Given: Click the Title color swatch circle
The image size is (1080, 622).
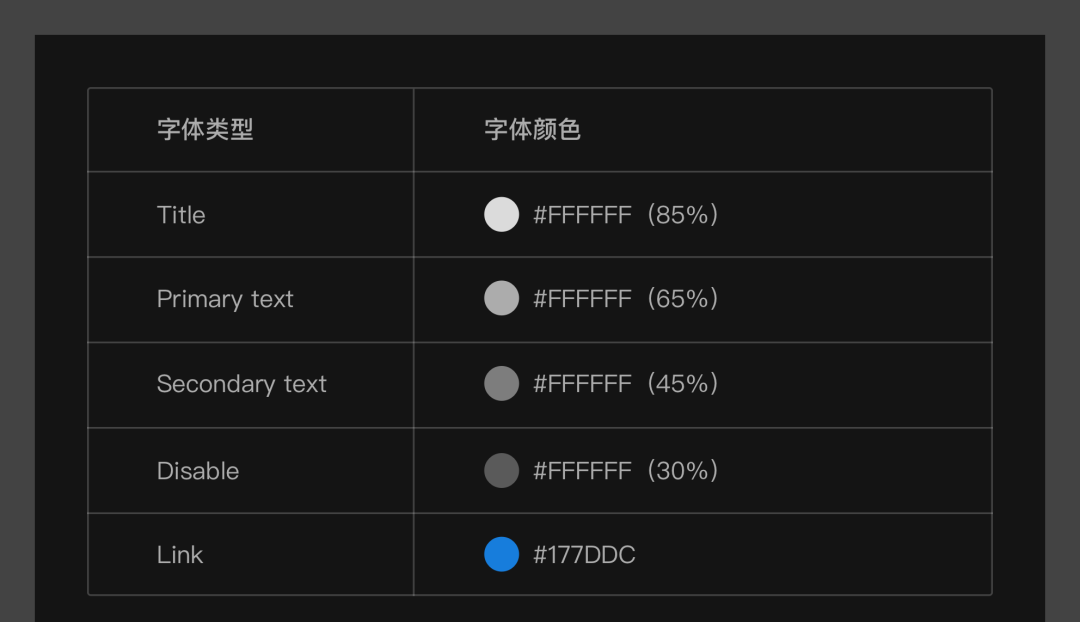Looking at the screenshot, I should tap(501, 214).
